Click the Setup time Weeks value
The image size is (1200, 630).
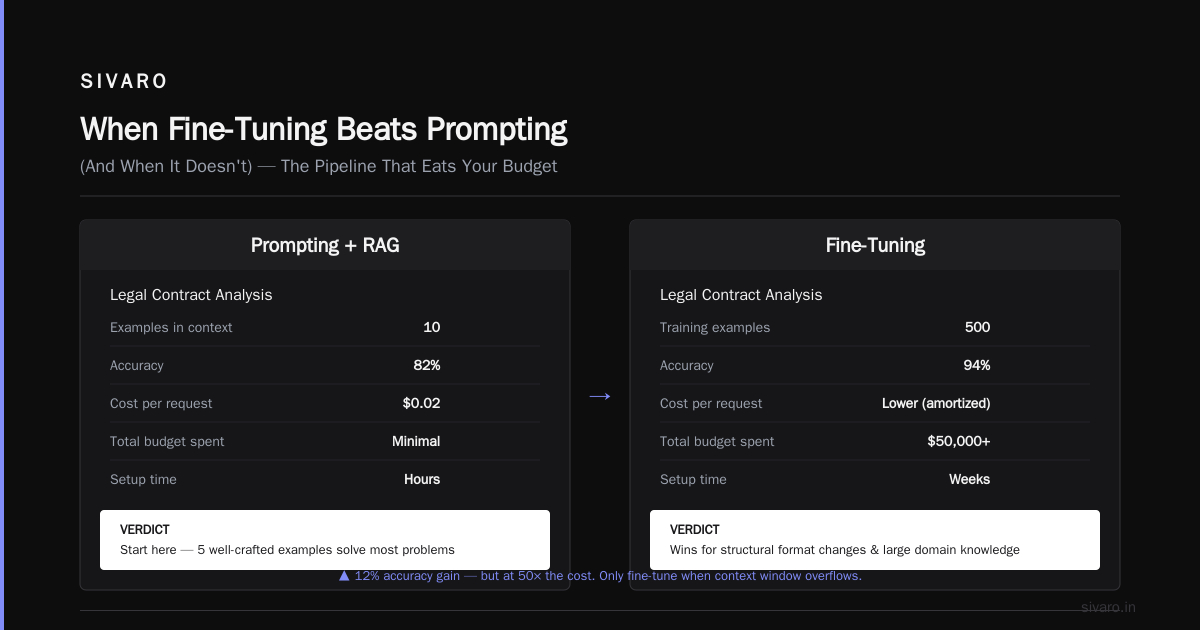click(x=970, y=479)
